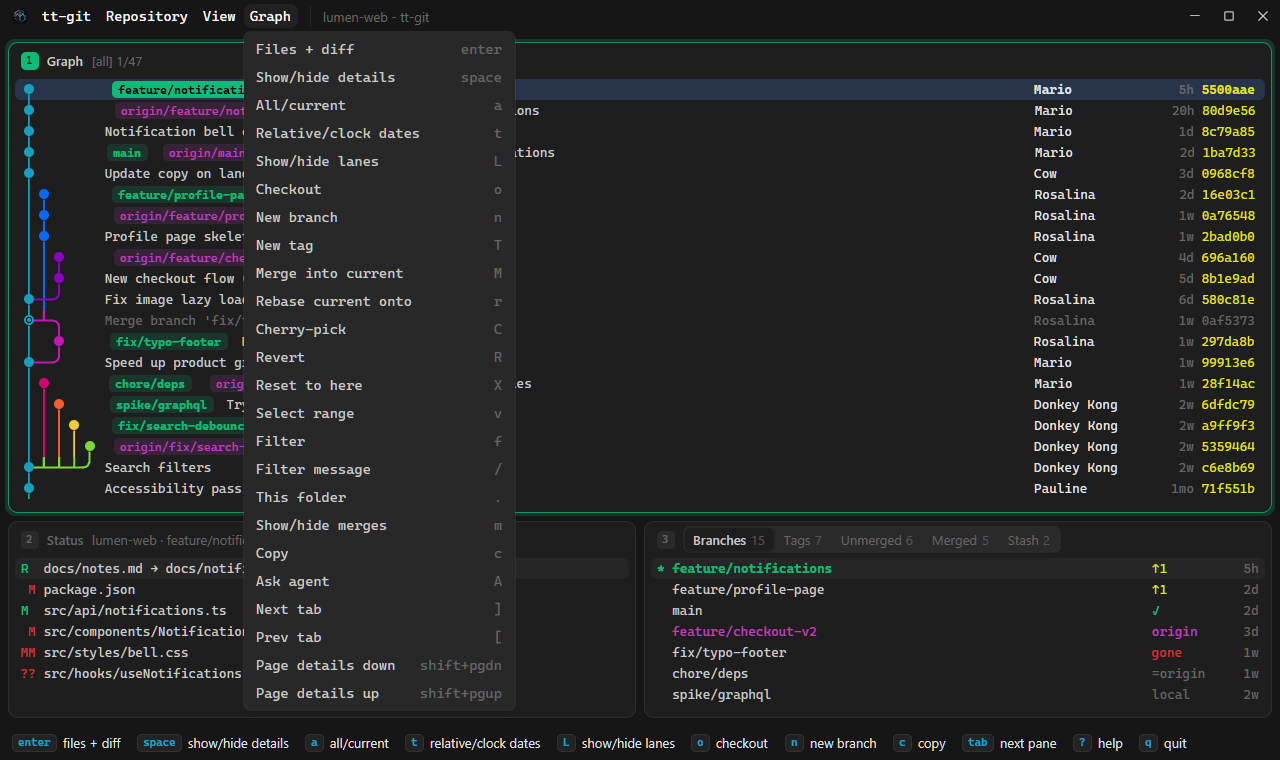Click the quit footer hint

coord(1162,743)
